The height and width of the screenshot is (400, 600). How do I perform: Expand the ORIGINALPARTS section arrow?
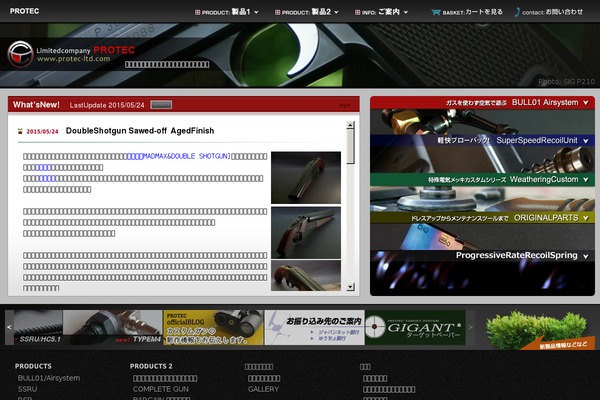(586, 218)
